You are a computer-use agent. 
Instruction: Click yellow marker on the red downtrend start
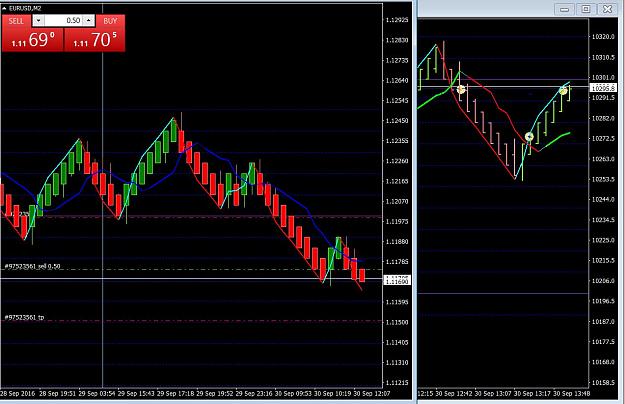(x=461, y=90)
